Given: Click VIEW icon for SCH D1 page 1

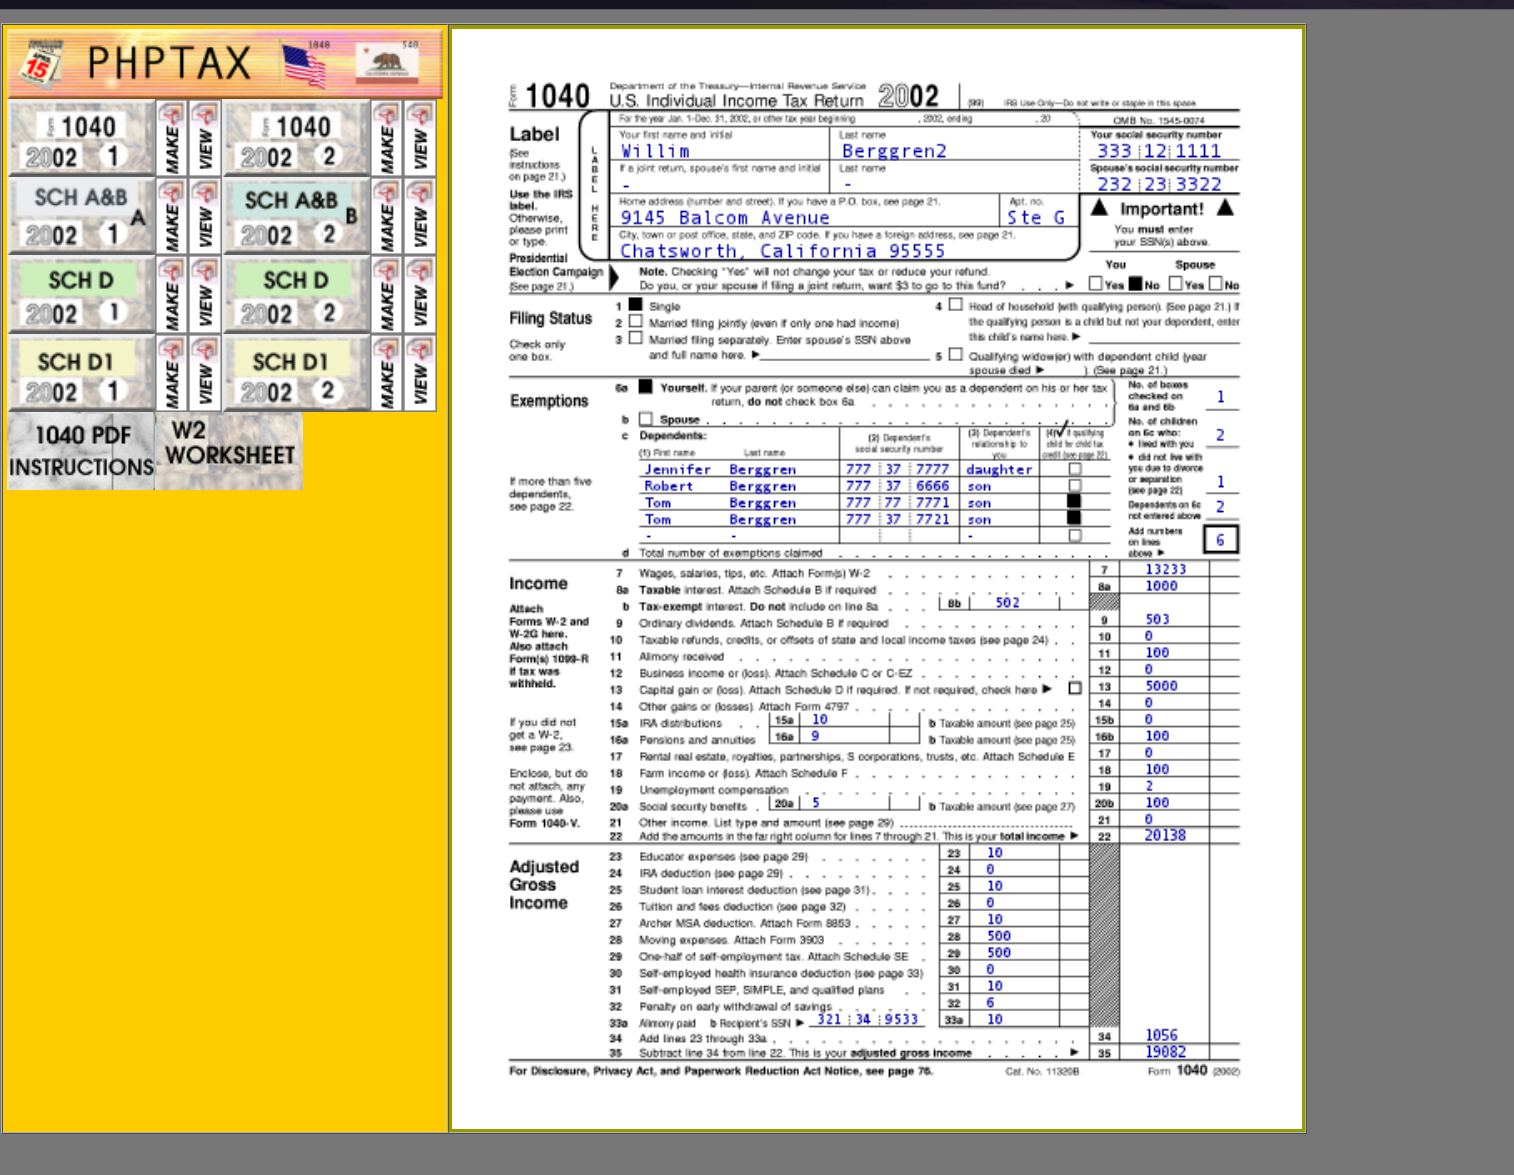Looking at the screenshot, I should [x=205, y=373].
